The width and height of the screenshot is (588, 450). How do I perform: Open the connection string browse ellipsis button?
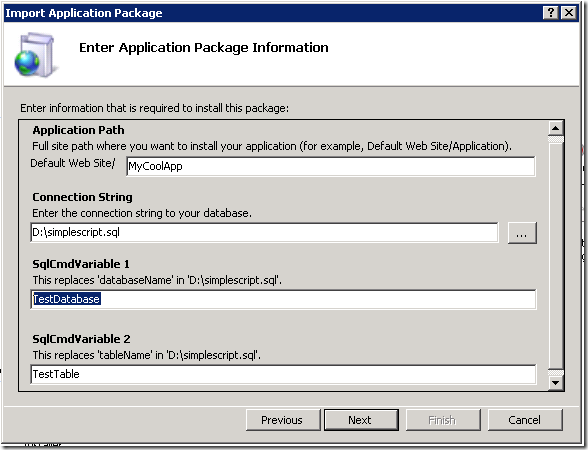[522, 233]
